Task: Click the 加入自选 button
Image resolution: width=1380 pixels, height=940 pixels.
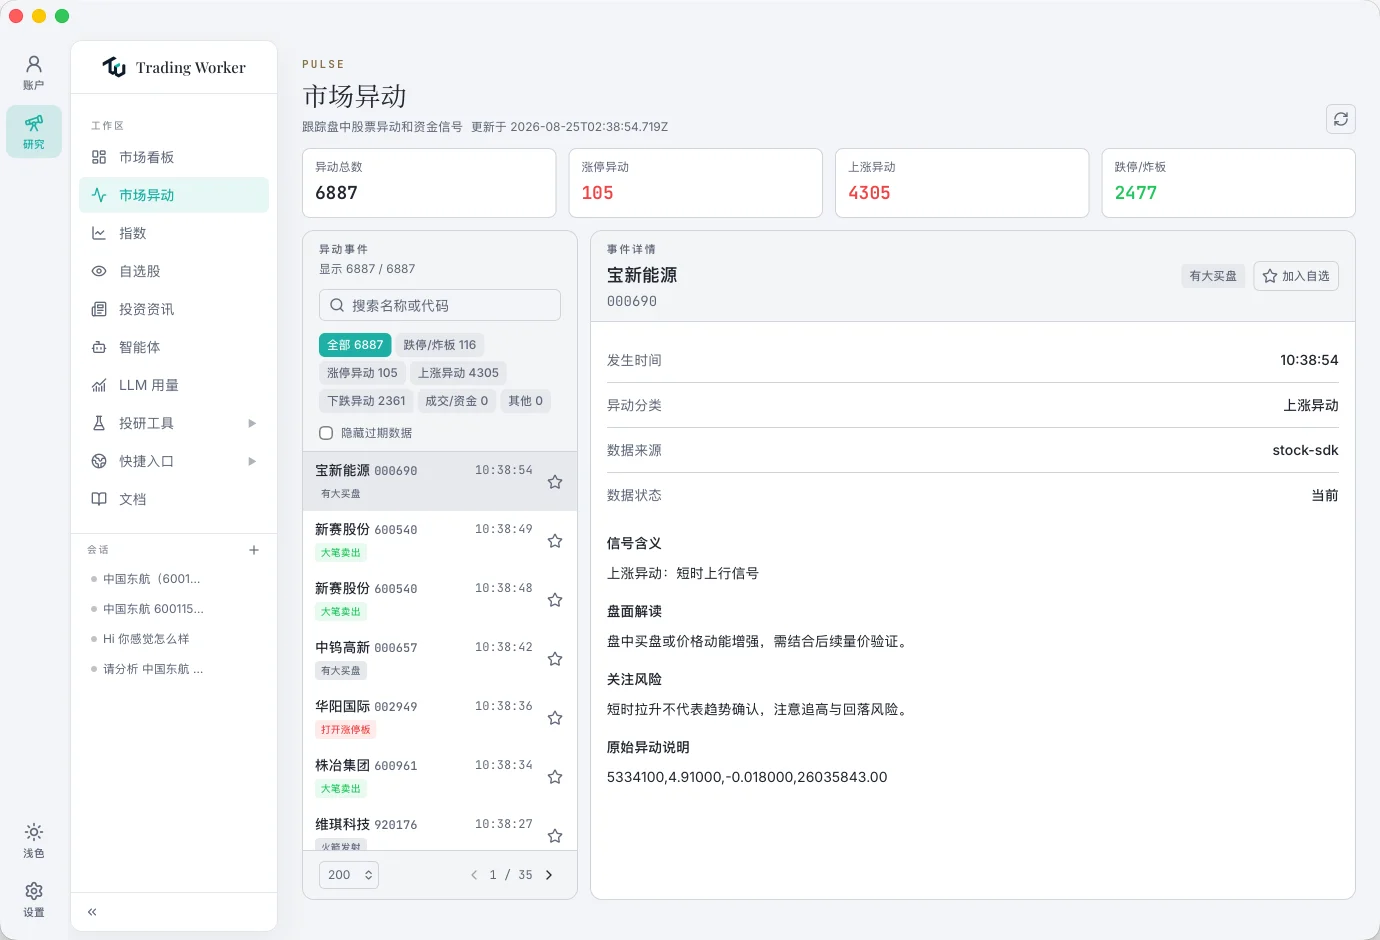Action: [x=1296, y=276]
